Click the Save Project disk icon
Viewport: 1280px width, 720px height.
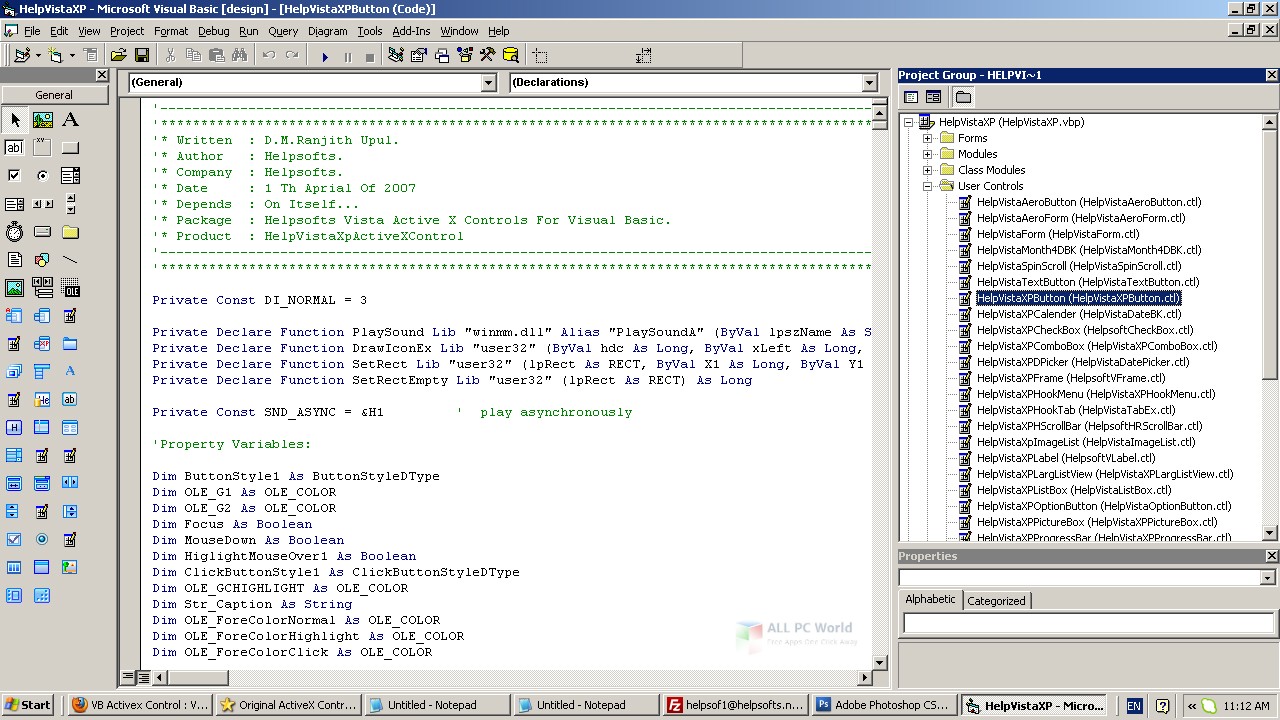pyautogui.click(x=141, y=56)
